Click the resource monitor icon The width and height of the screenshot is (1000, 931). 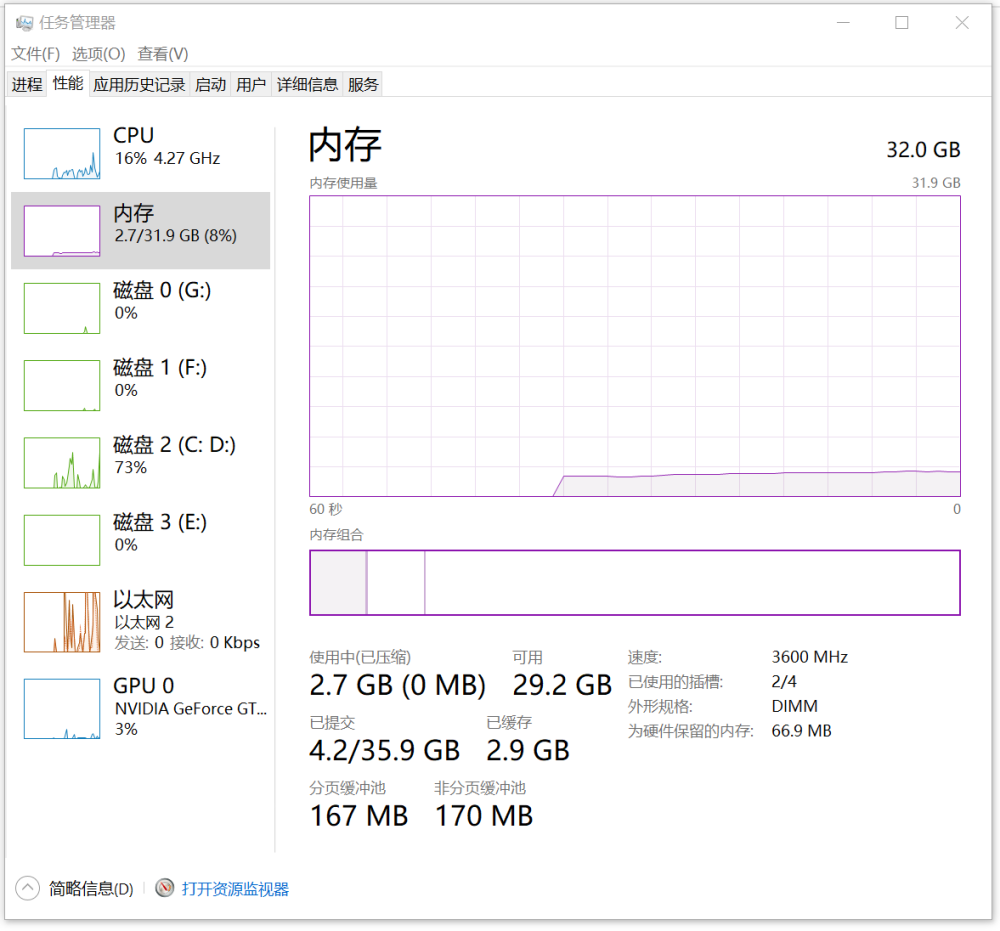tap(165, 888)
